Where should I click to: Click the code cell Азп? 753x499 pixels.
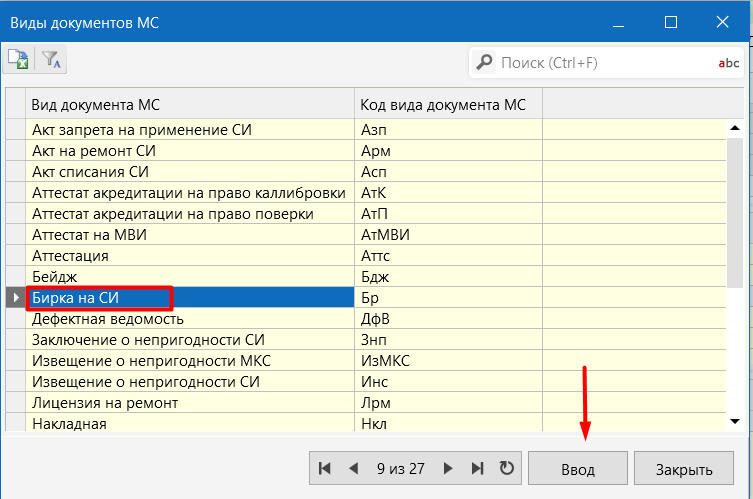tap(449, 130)
